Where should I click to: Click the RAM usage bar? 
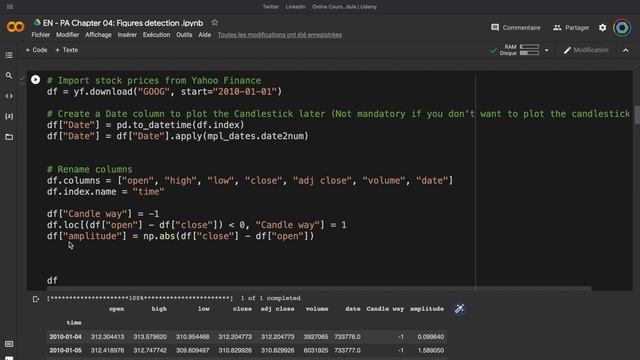[x=529, y=47]
